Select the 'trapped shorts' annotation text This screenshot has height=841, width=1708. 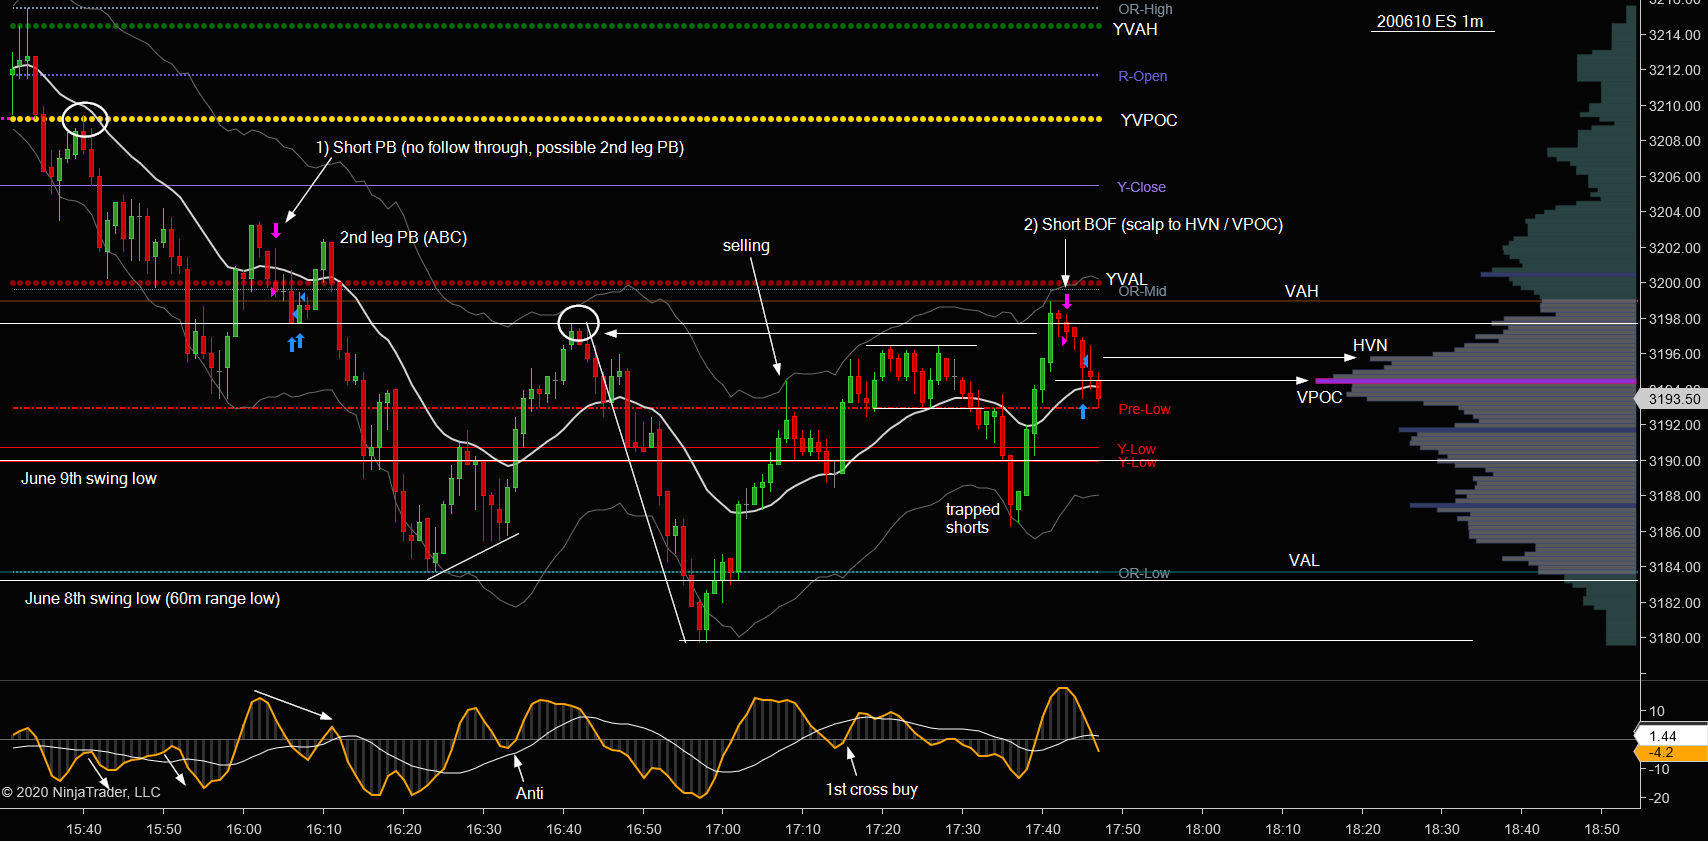[x=972, y=519]
